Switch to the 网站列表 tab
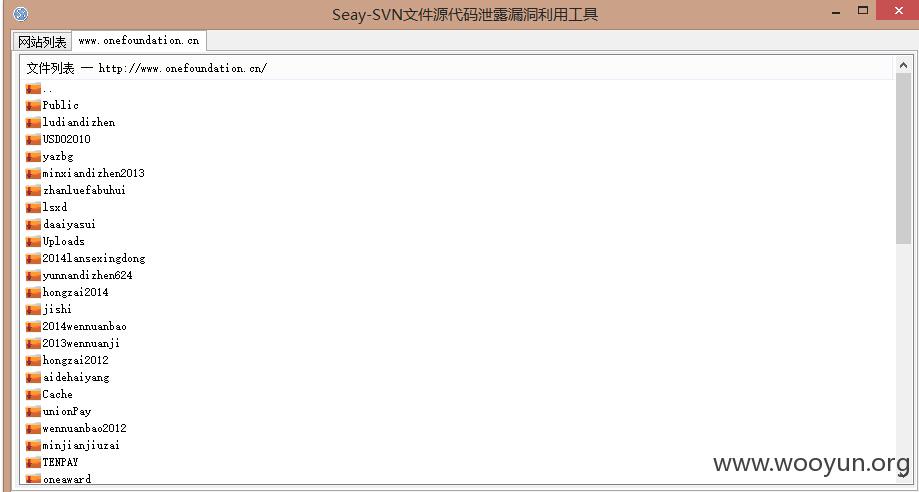The image size is (919, 492). coord(42,42)
